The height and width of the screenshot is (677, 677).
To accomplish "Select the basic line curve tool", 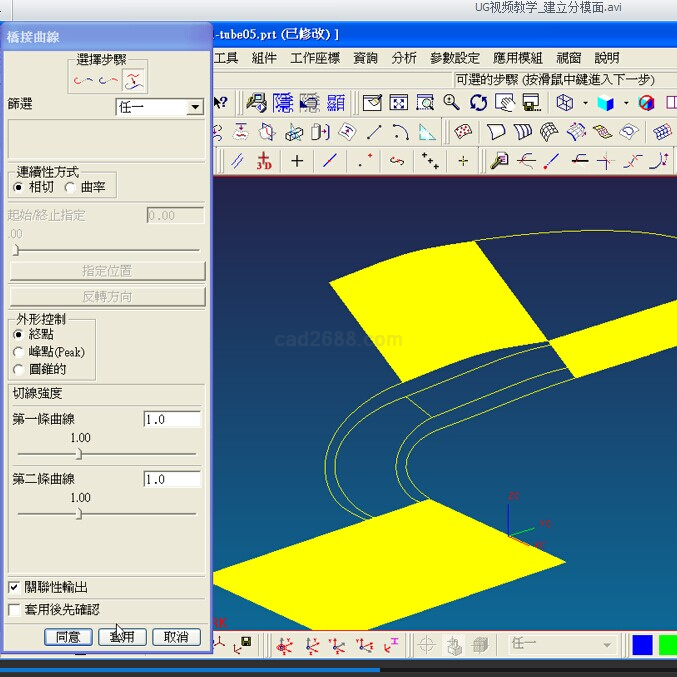I will tap(374, 132).
